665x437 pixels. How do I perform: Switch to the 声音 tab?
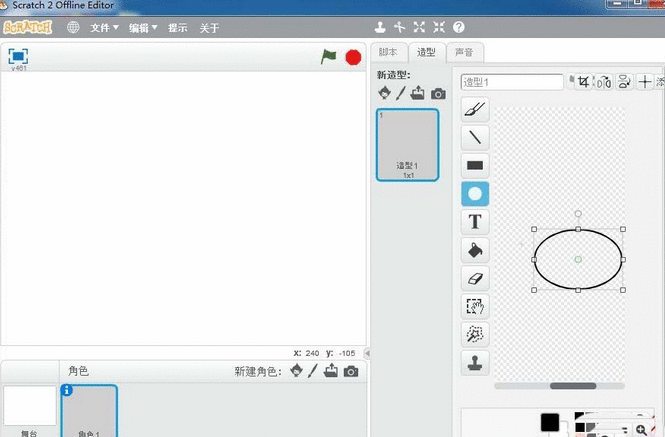pyautogui.click(x=464, y=52)
